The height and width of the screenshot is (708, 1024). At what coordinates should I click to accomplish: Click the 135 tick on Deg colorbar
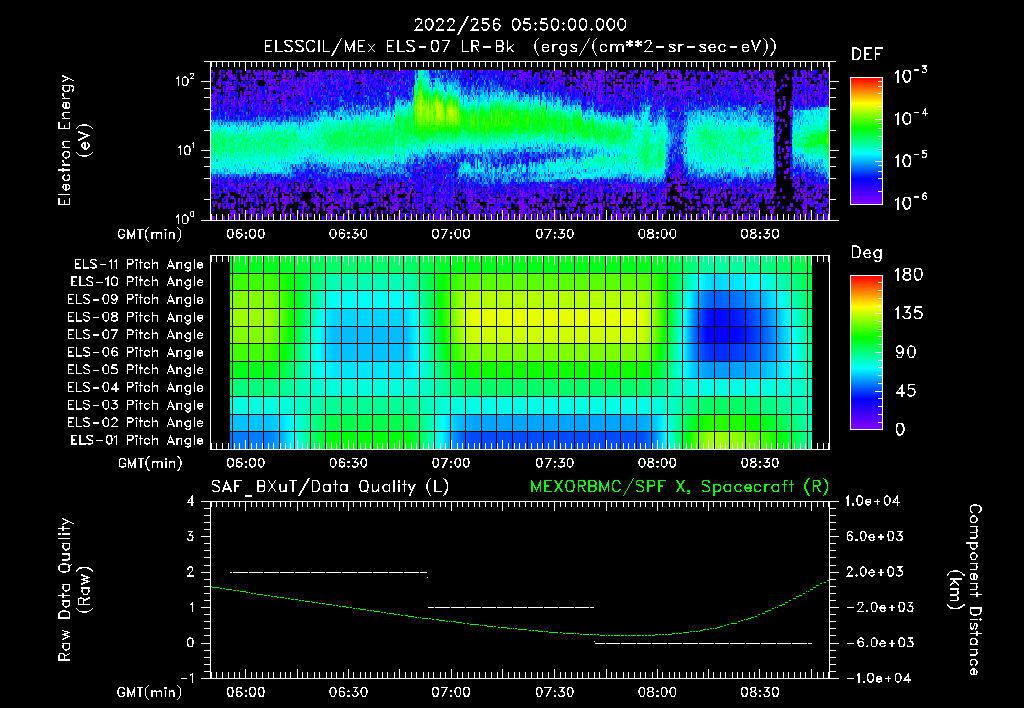[908, 314]
